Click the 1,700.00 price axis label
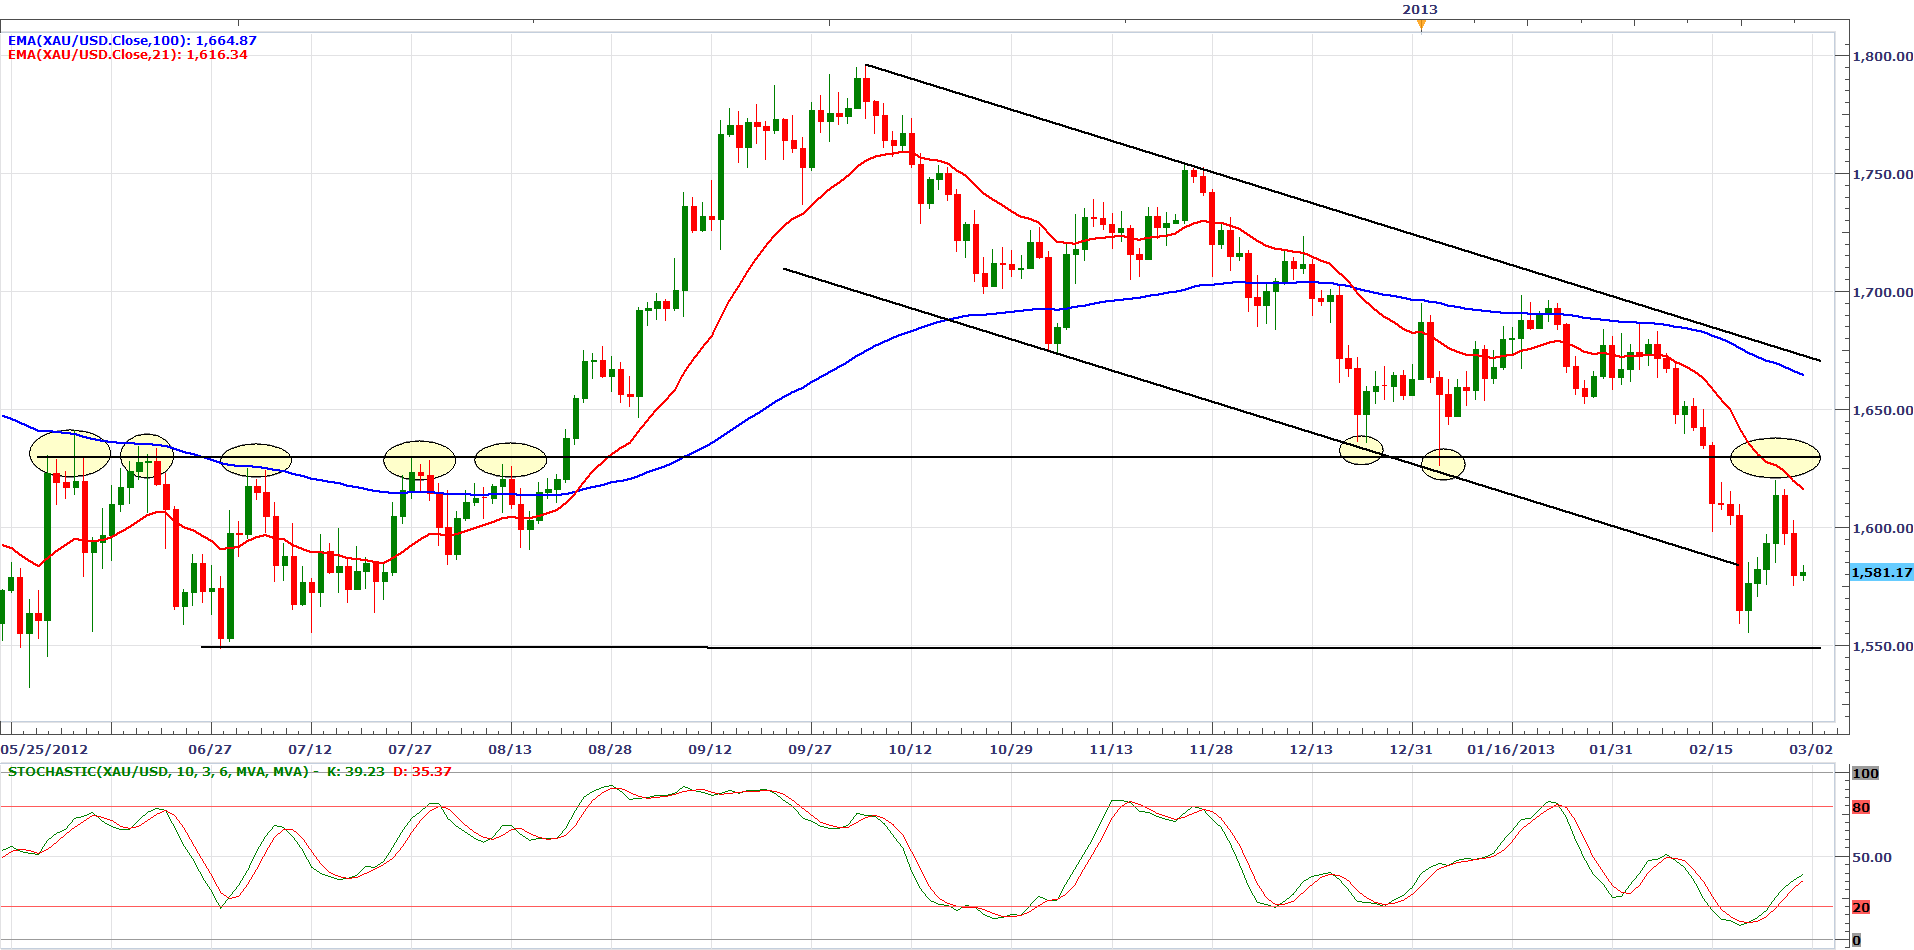The width and height of the screenshot is (1914, 950). (x=1882, y=293)
